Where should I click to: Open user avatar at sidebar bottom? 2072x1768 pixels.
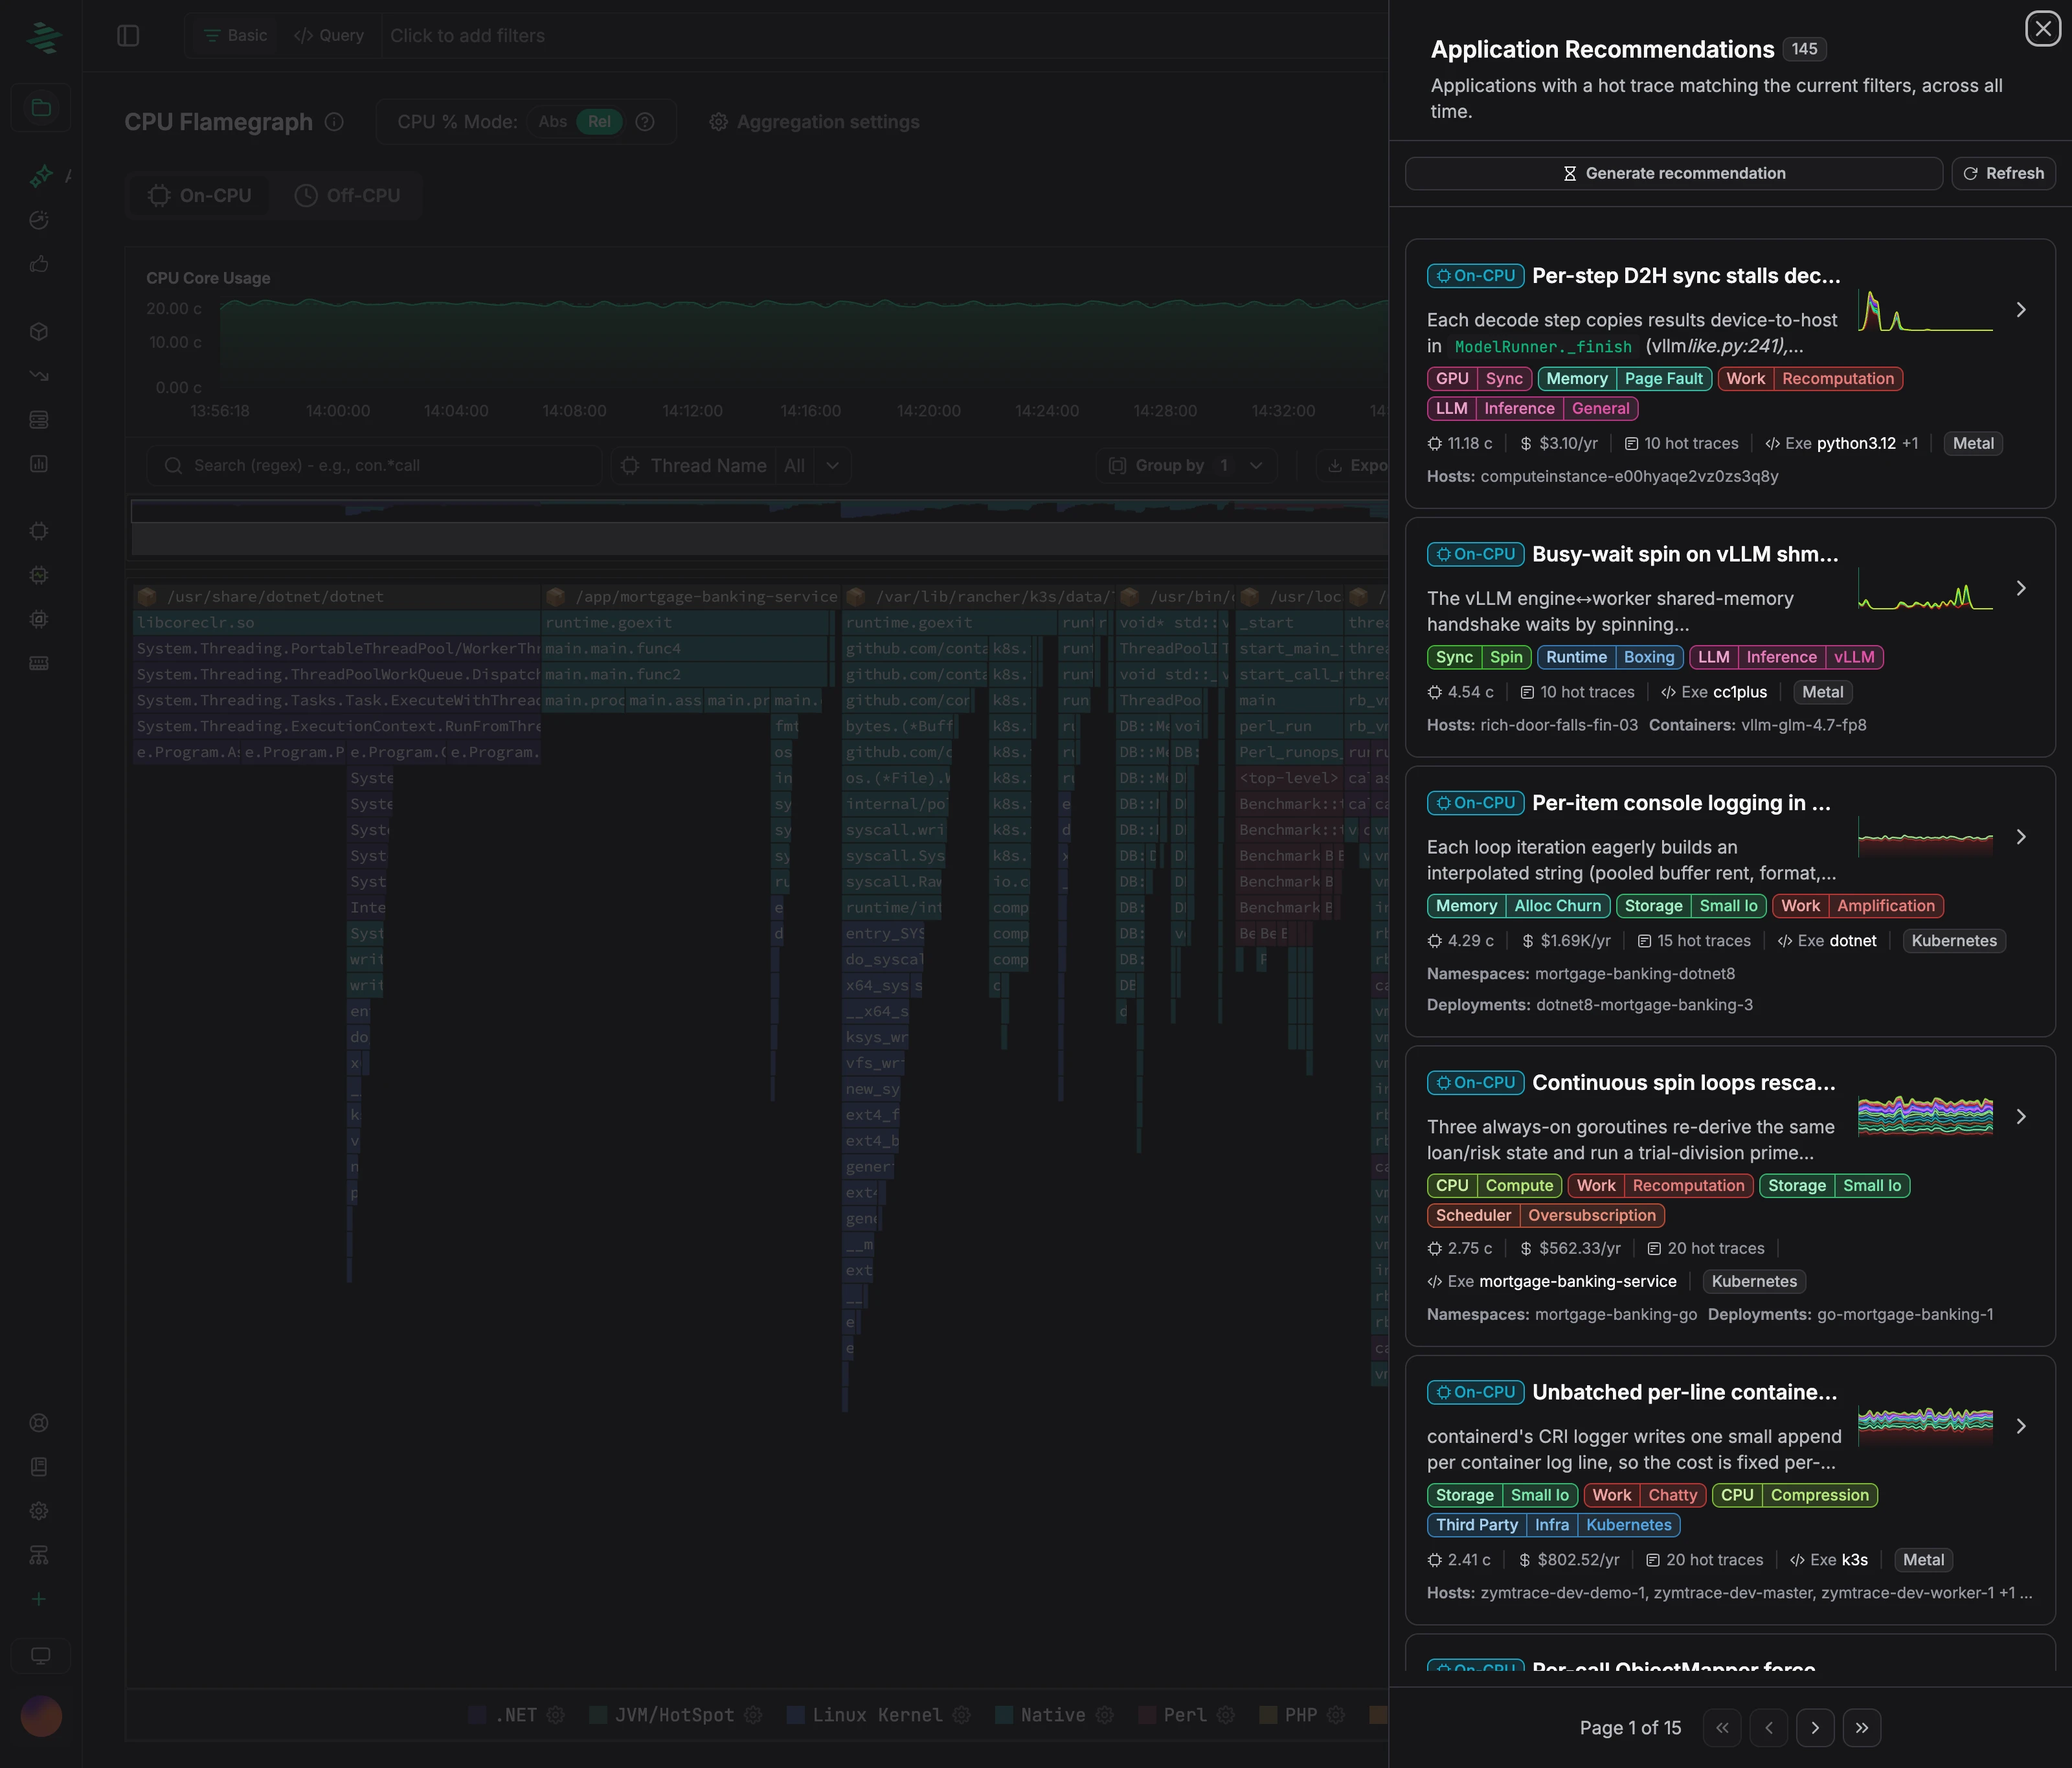tap(41, 1717)
